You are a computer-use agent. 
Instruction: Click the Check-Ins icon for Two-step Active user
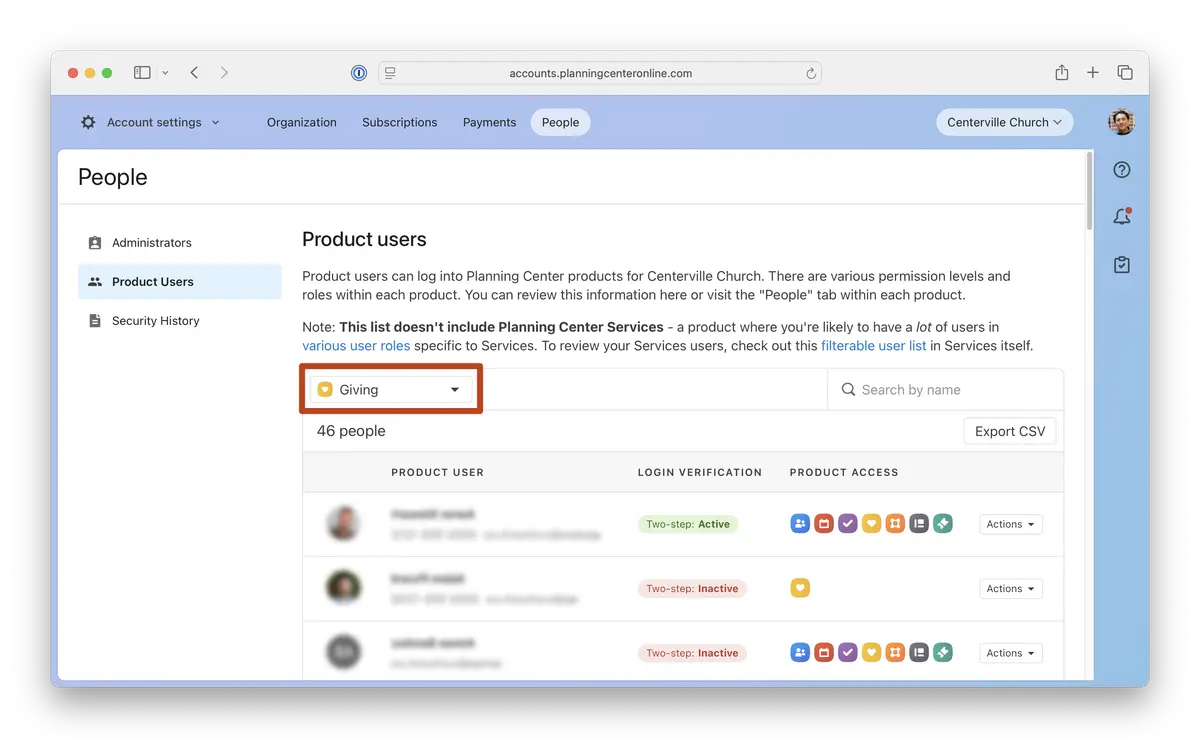click(x=848, y=524)
